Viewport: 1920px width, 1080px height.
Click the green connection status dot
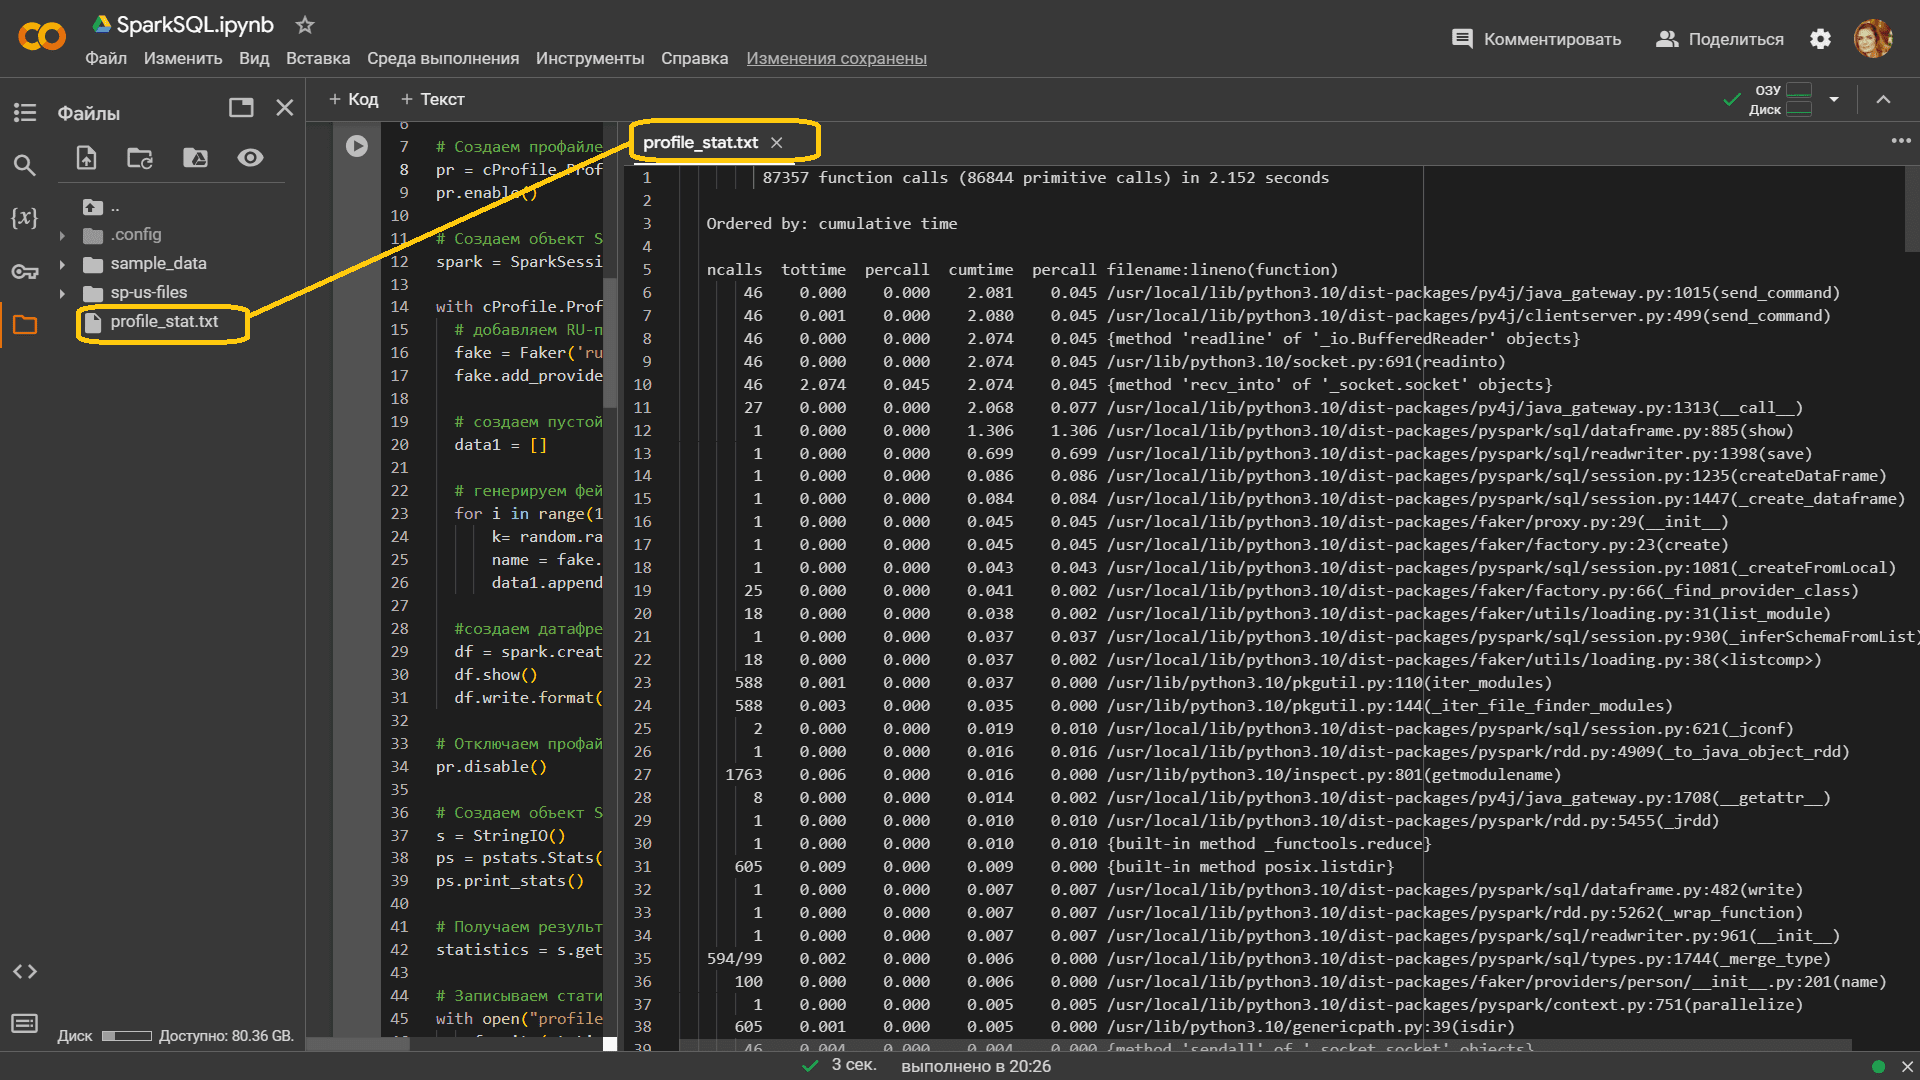[x=1878, y=1066]
